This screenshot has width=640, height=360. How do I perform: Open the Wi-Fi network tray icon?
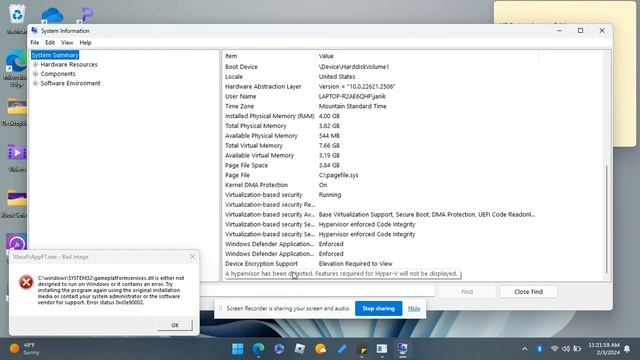click(x=554, y=349)
